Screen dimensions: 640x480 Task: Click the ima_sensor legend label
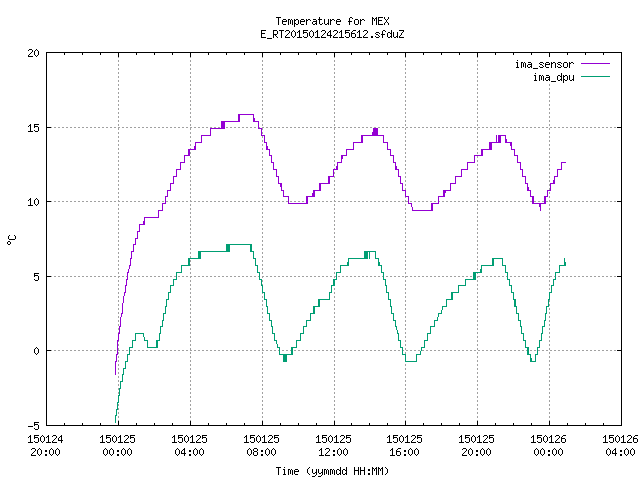click(544, 64)
